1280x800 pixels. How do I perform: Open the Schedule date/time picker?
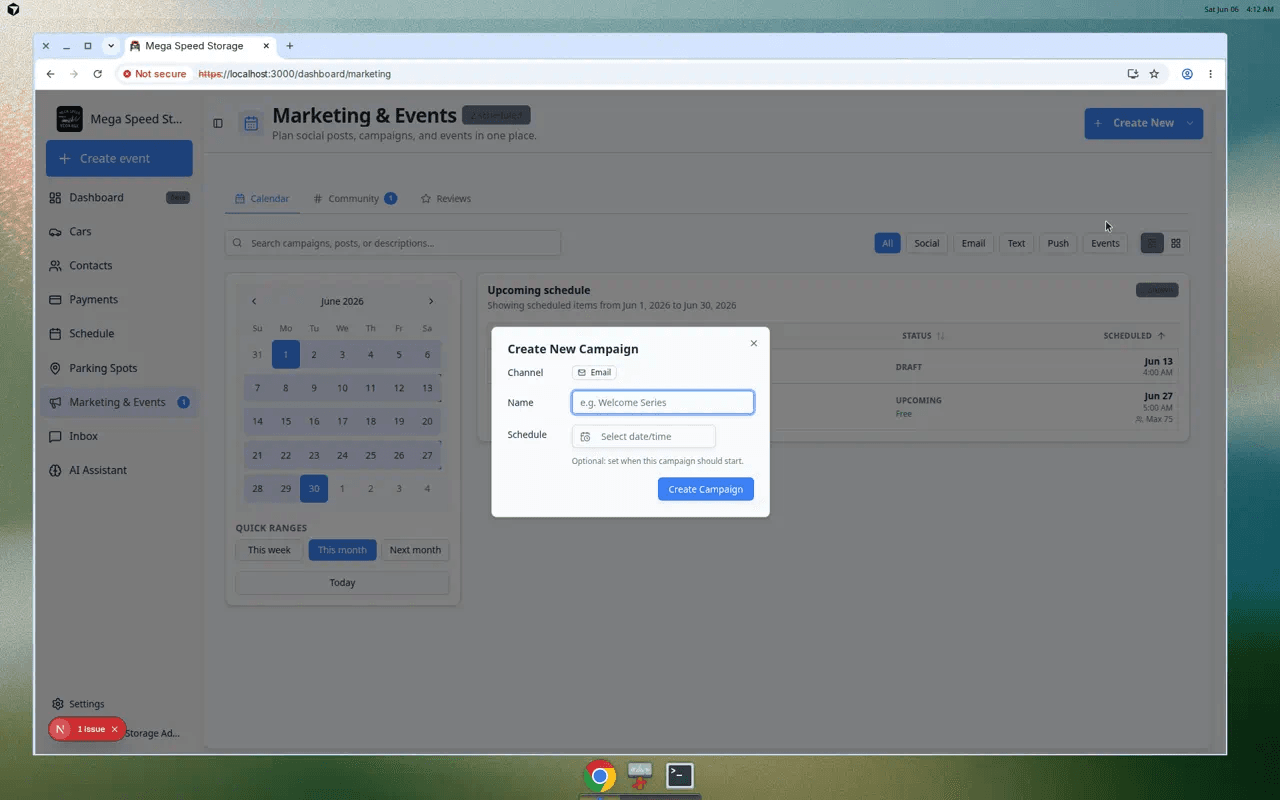click(644, 436)
